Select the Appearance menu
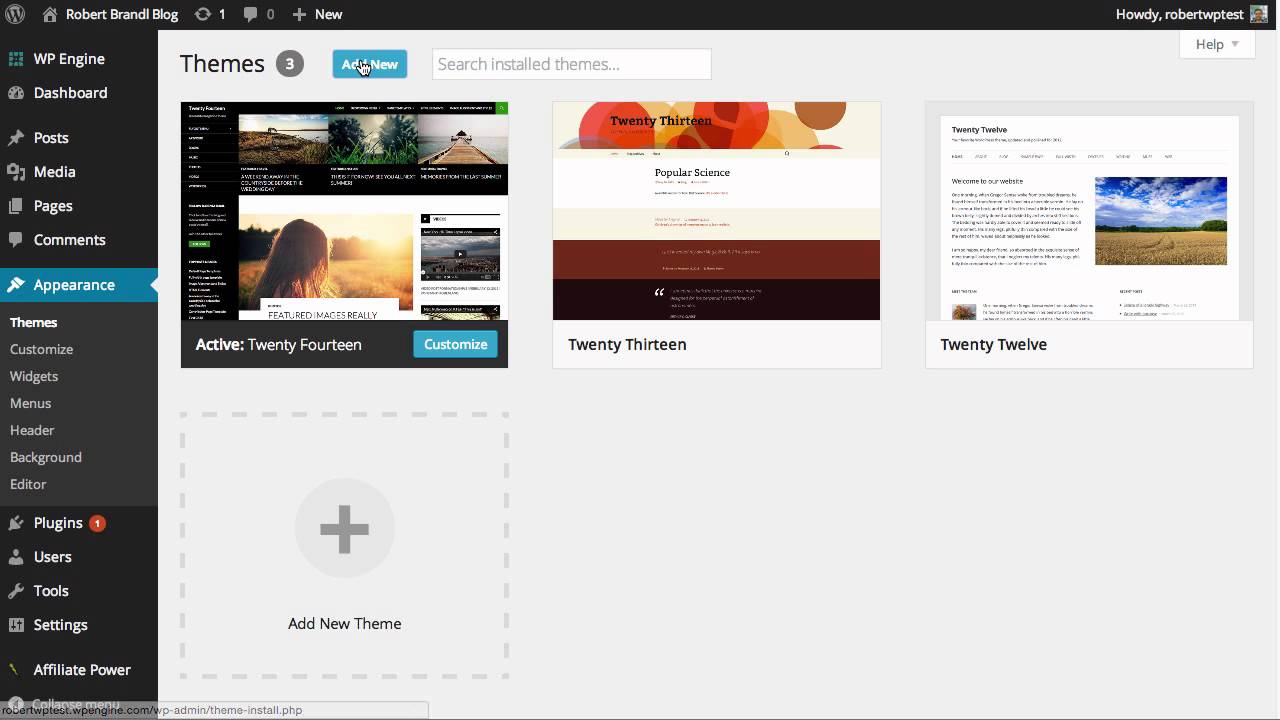The width and height of the screenshot is (1280, 720). click(x=79, y=285)
